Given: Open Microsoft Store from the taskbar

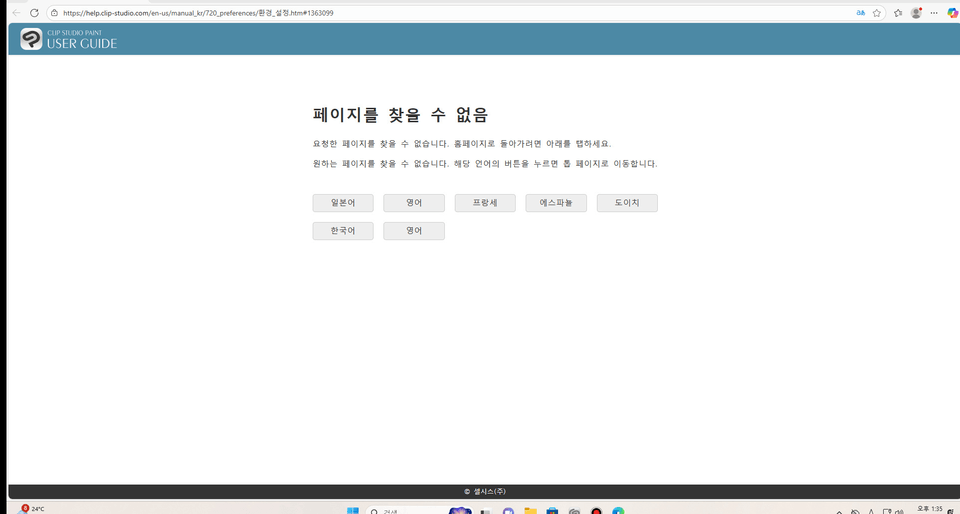Looking at the screenshot, I should [x=552, y=511].
